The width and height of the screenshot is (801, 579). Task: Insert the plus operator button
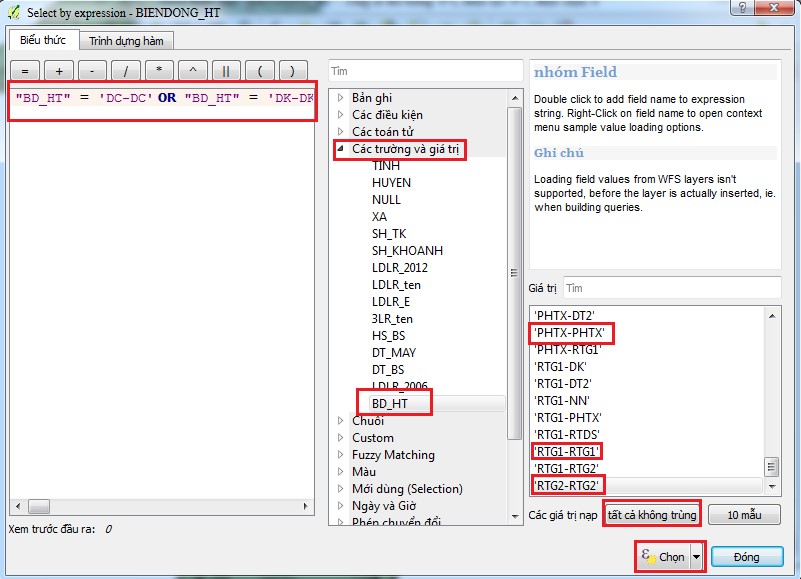point(59,71)
